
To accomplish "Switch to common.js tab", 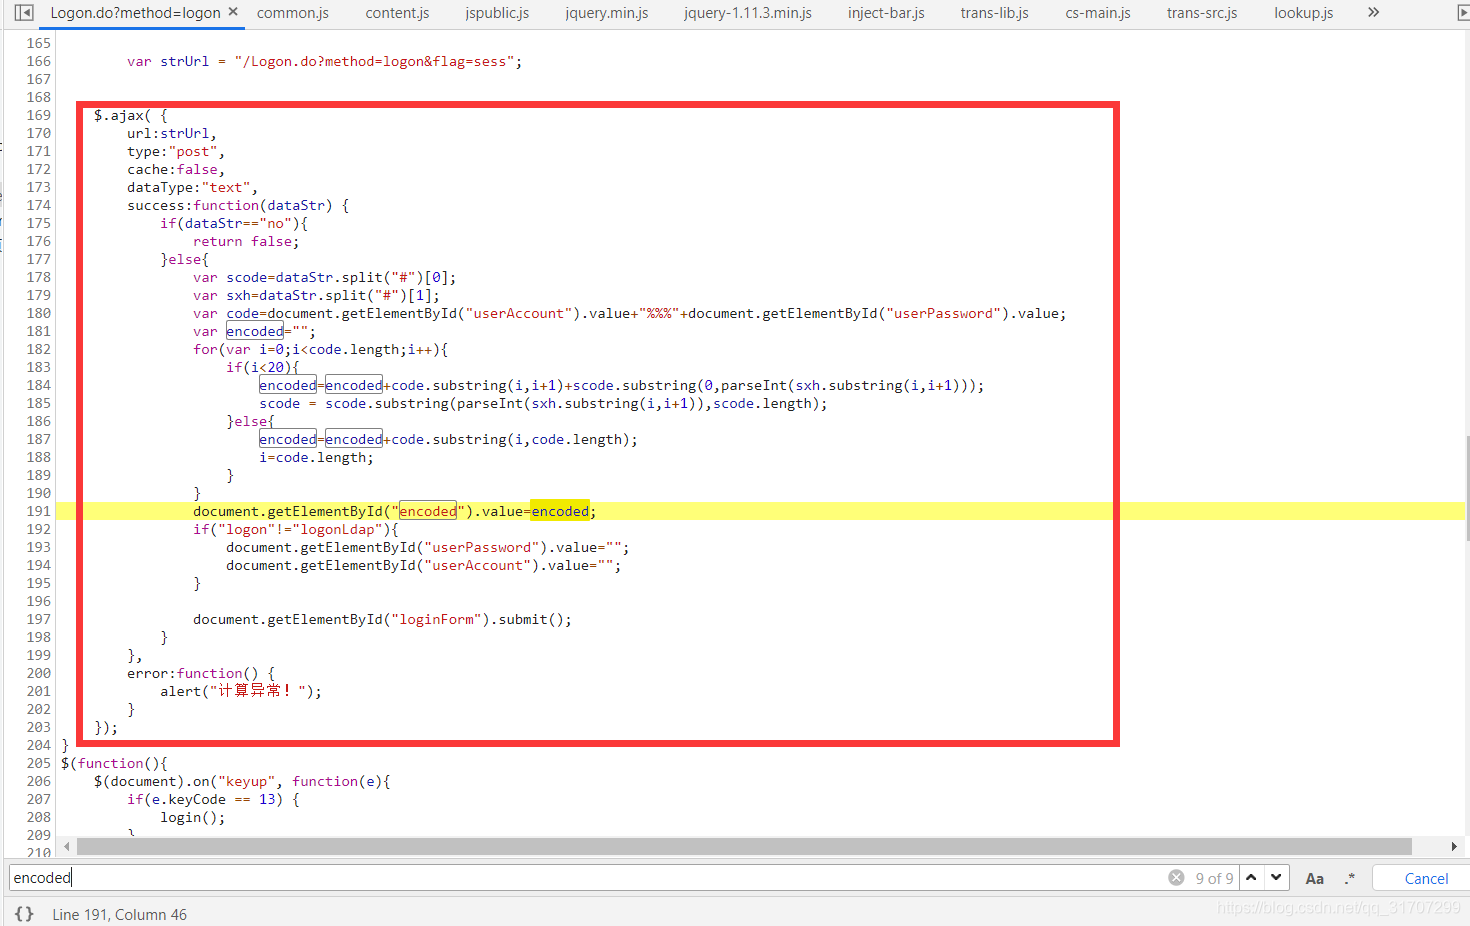I will click(293, 13).
